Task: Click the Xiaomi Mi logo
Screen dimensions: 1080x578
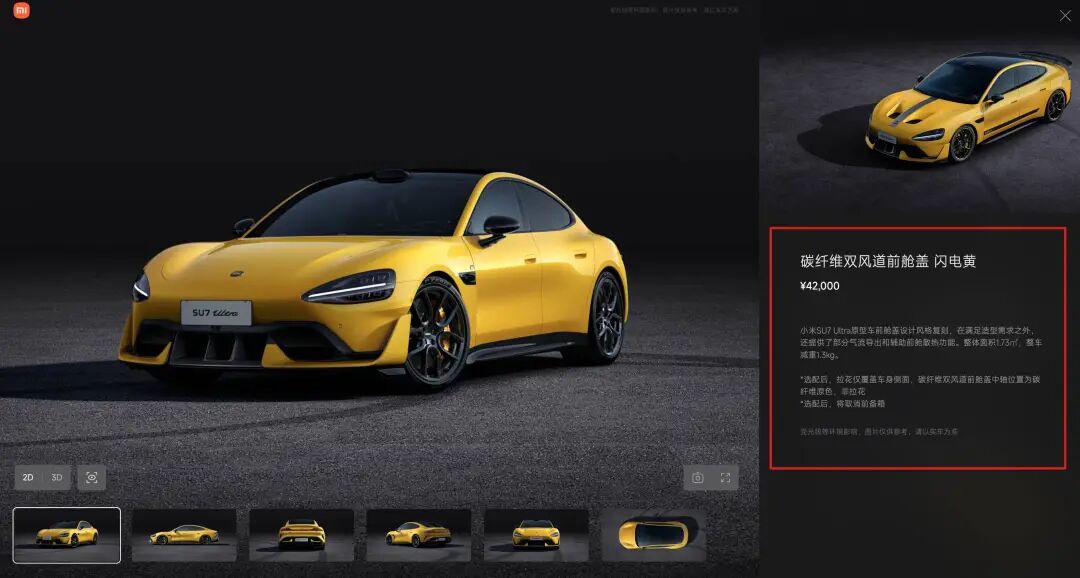Action: pyautogui.click(x=21, y=10)
